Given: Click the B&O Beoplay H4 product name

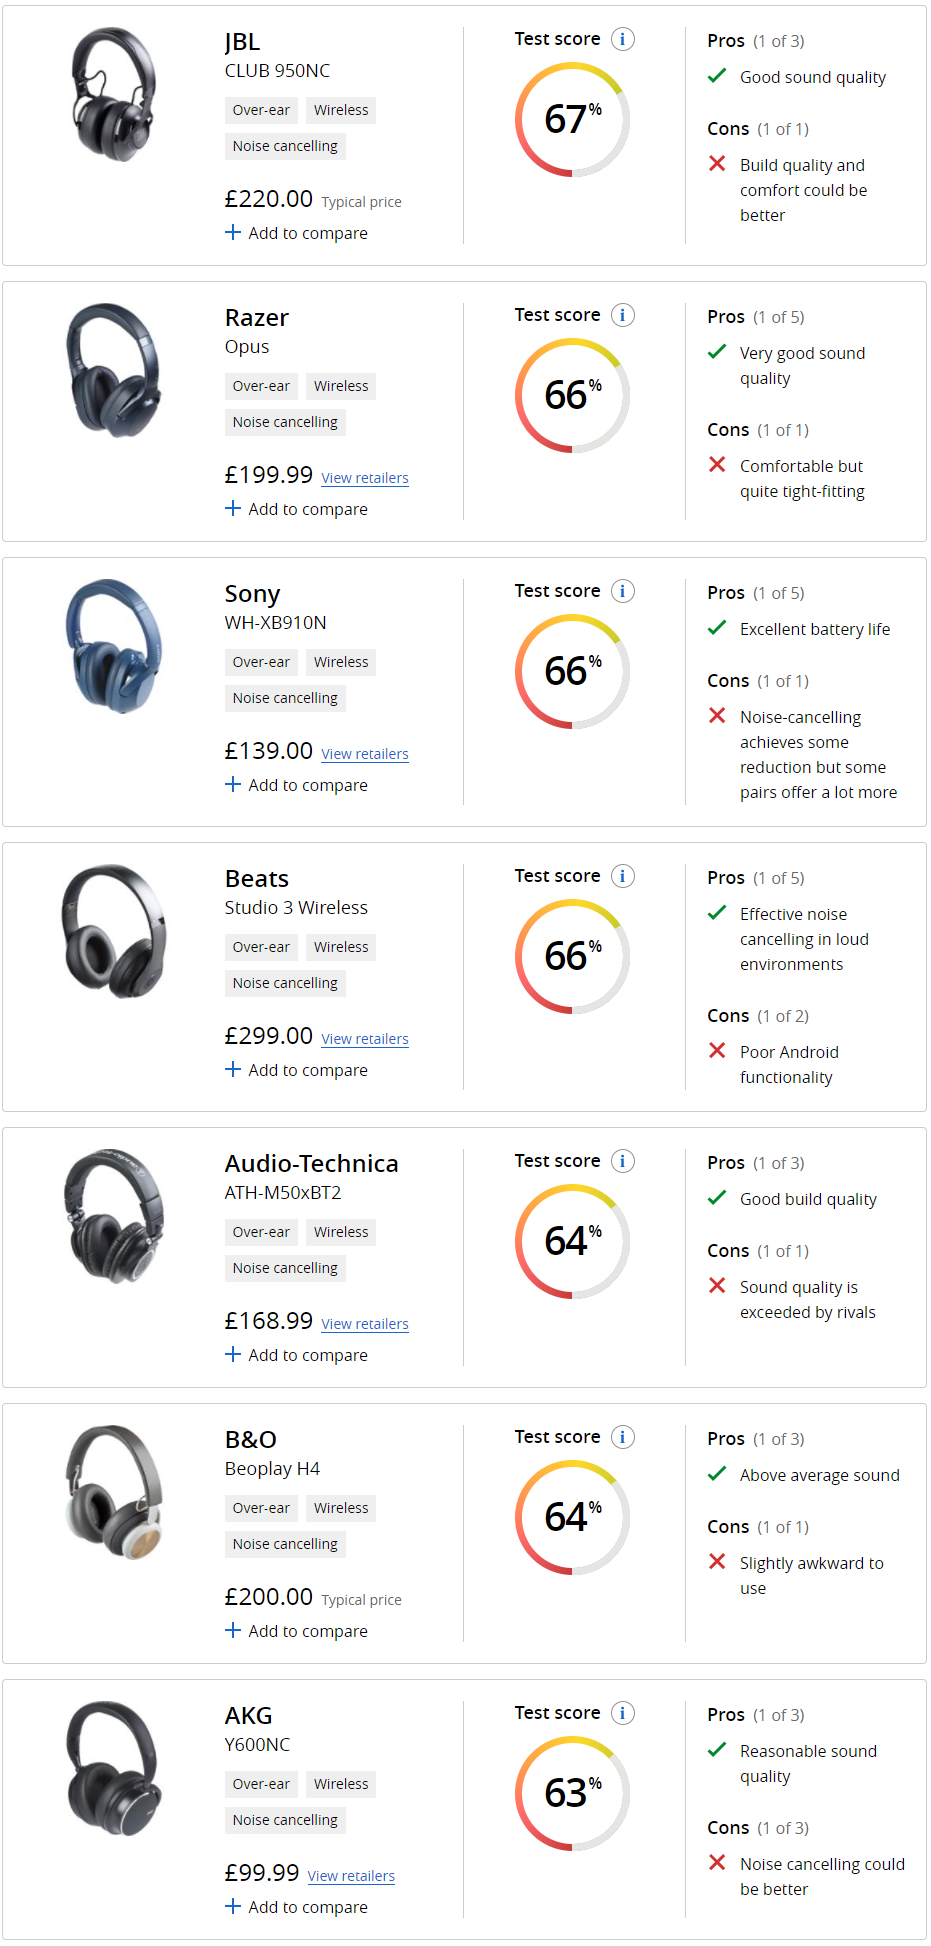Looking at the screenshot, I should [x=272, y=1454].
